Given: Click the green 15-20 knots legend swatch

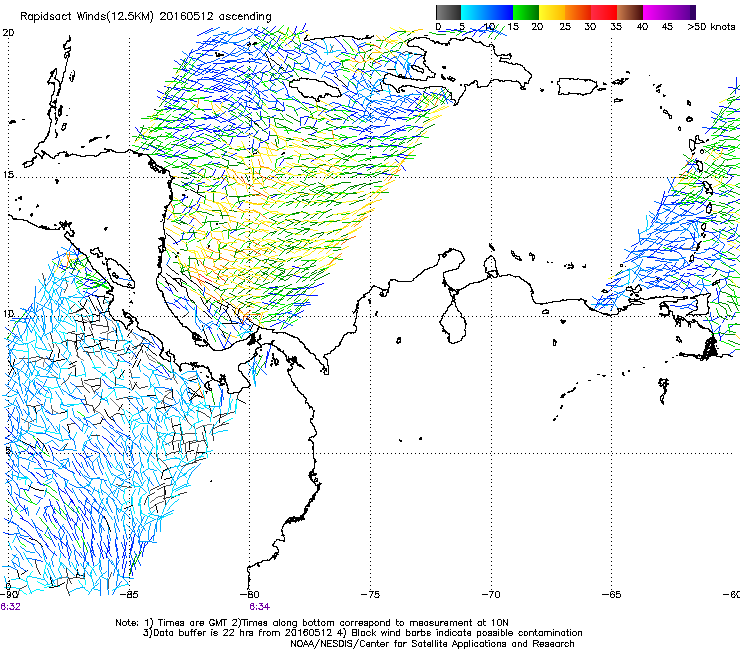Looking at the screenshot, I should (x=526, y=12).
